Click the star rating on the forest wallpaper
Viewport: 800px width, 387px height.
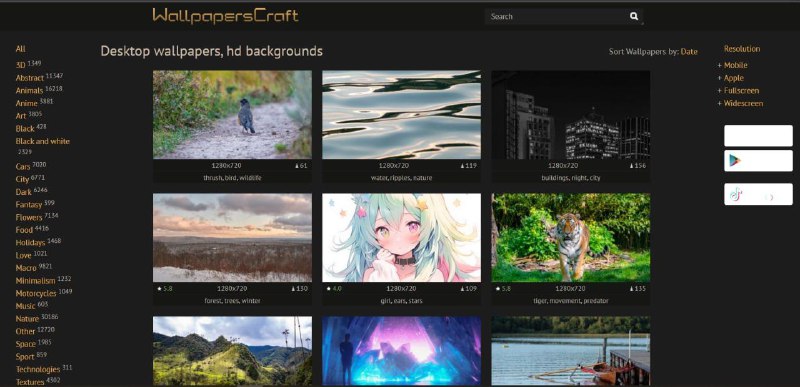(x=164, y=289)
